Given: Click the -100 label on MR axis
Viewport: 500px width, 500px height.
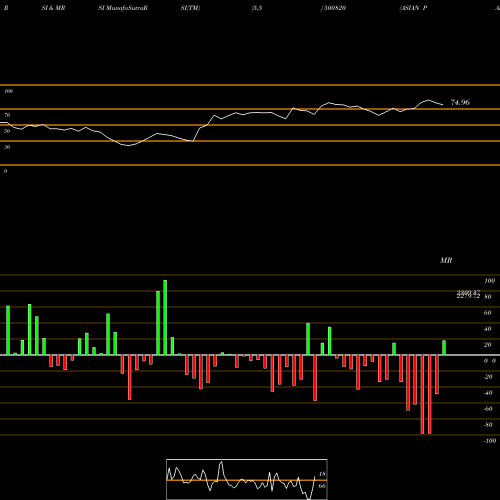Looking at the screenshot, I should point(489,441).
